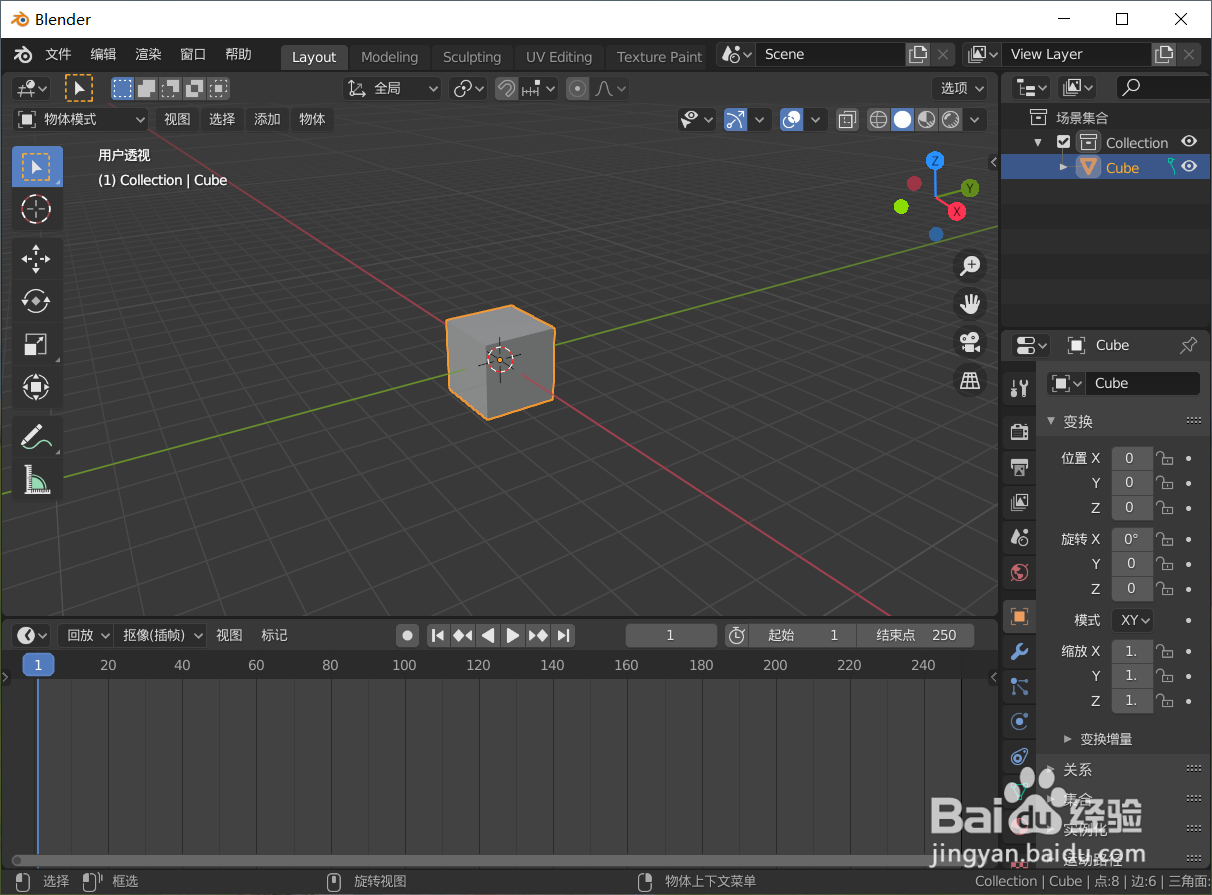Switch to the Sculpting workspace tab
Viewport: 1212px width, 895px height.
[x=472, y=57]
